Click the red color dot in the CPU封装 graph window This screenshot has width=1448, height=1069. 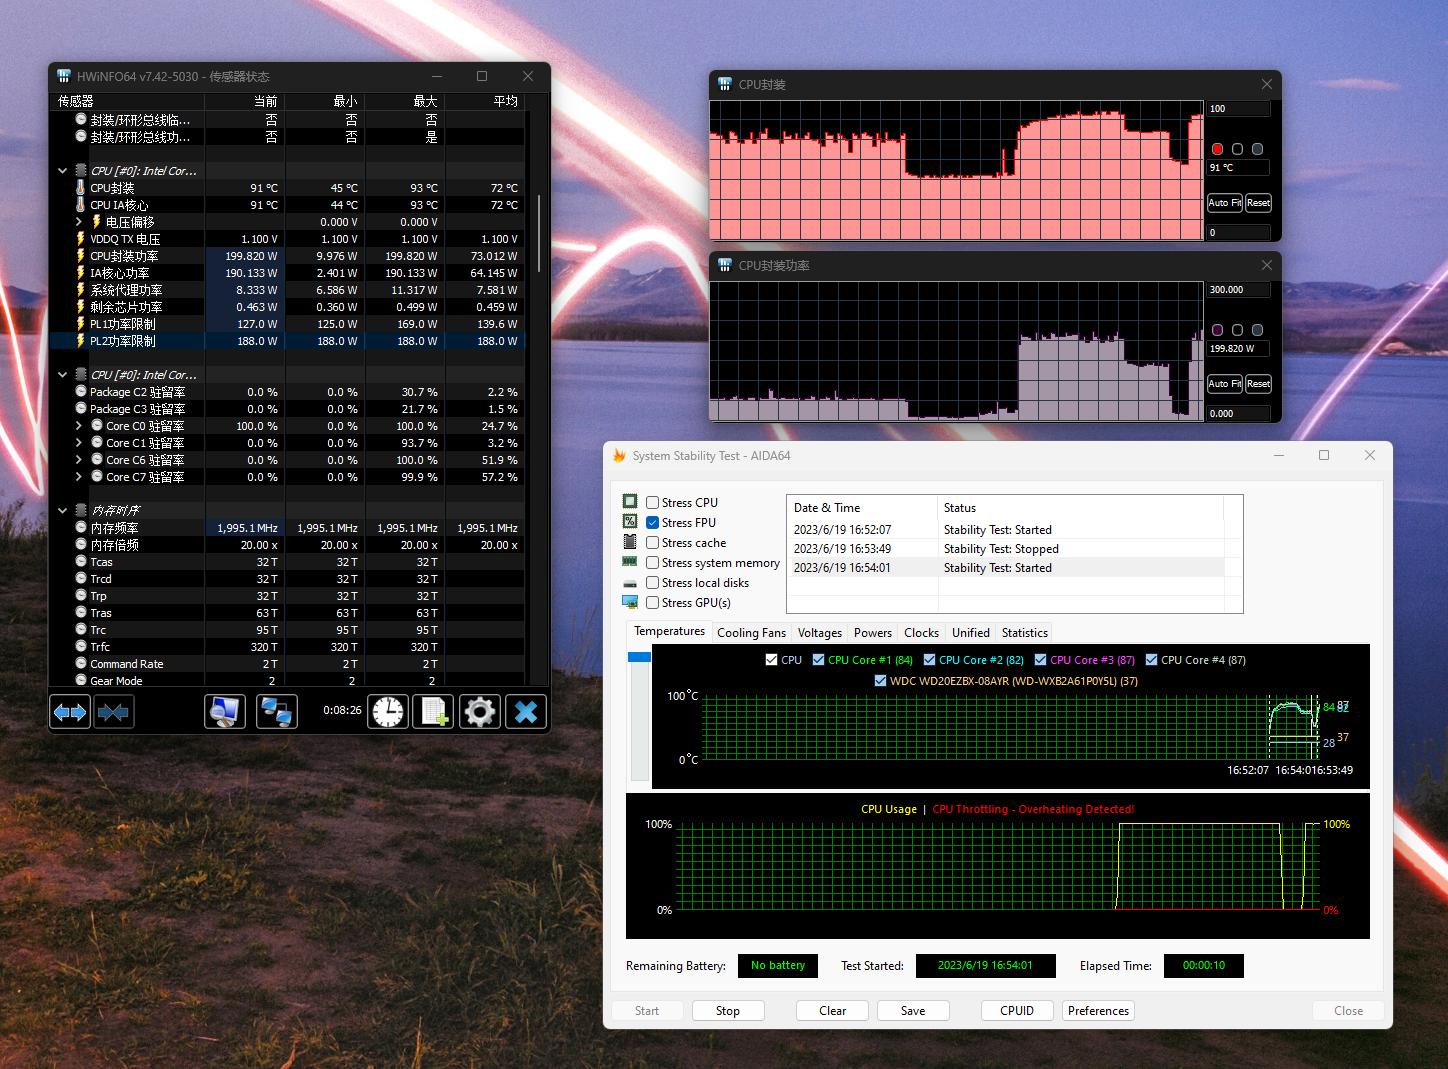pyautogui.click(x=1217, y=148)
